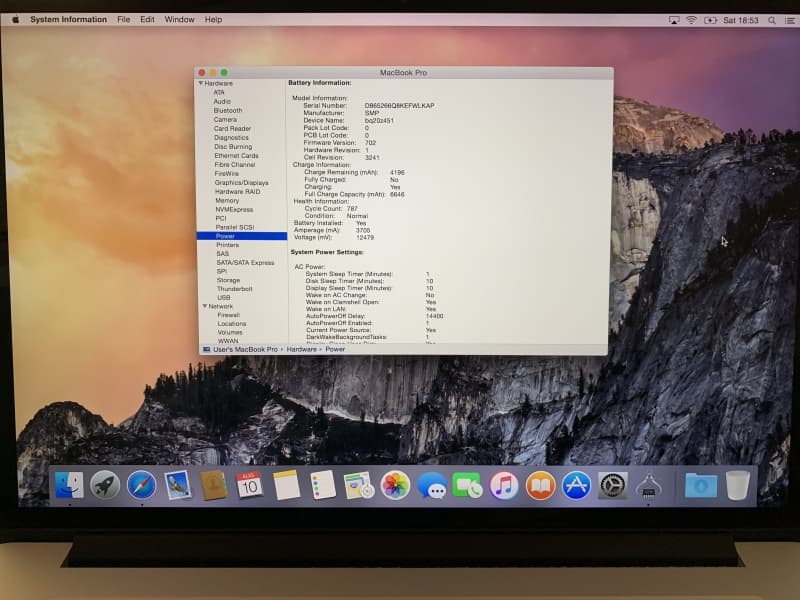Select USB in sidebar

coord(223,297)
